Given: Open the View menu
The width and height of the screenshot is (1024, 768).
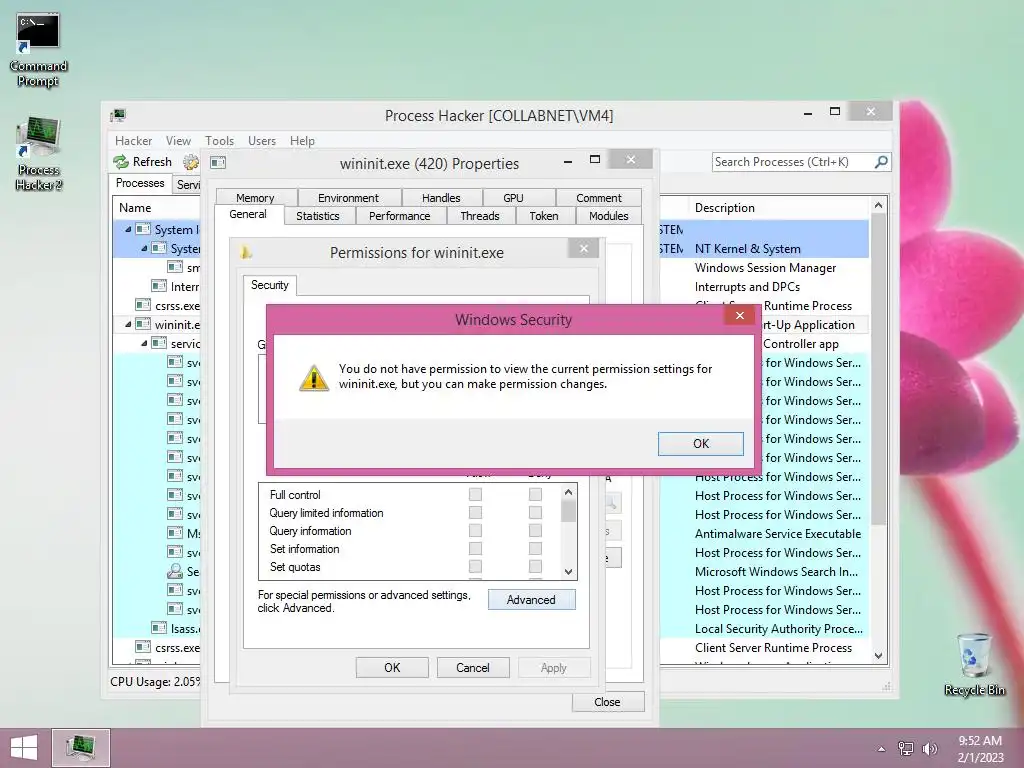Looking at the screenshot, I should click(x=178, y=140).
